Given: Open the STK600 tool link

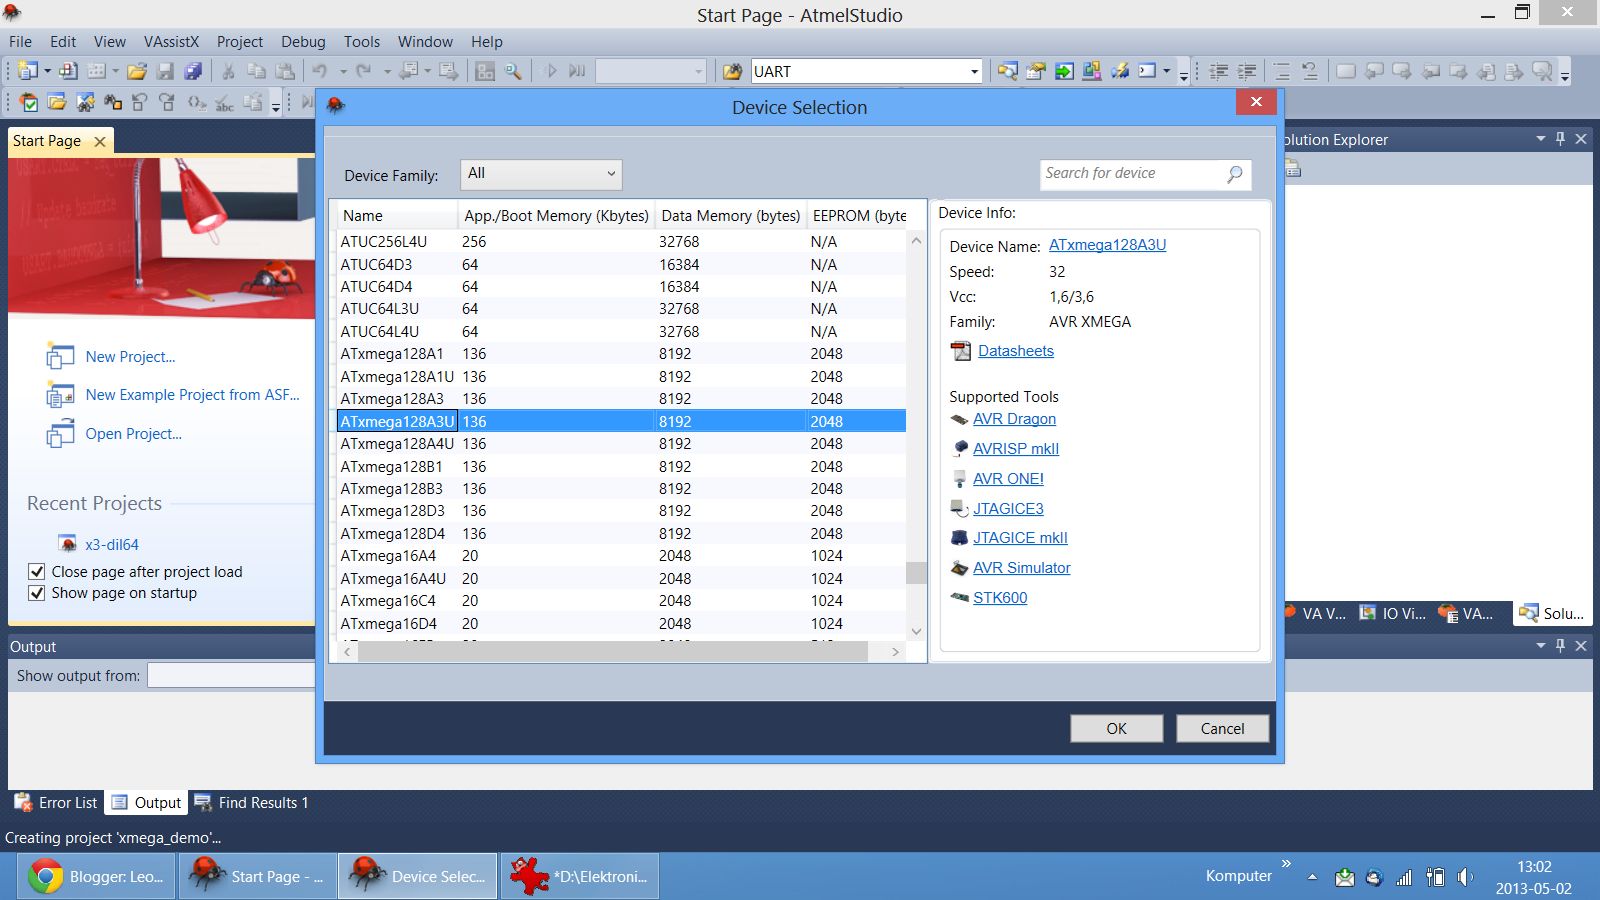Looking at the screenshot, I should click(1000, 598).
